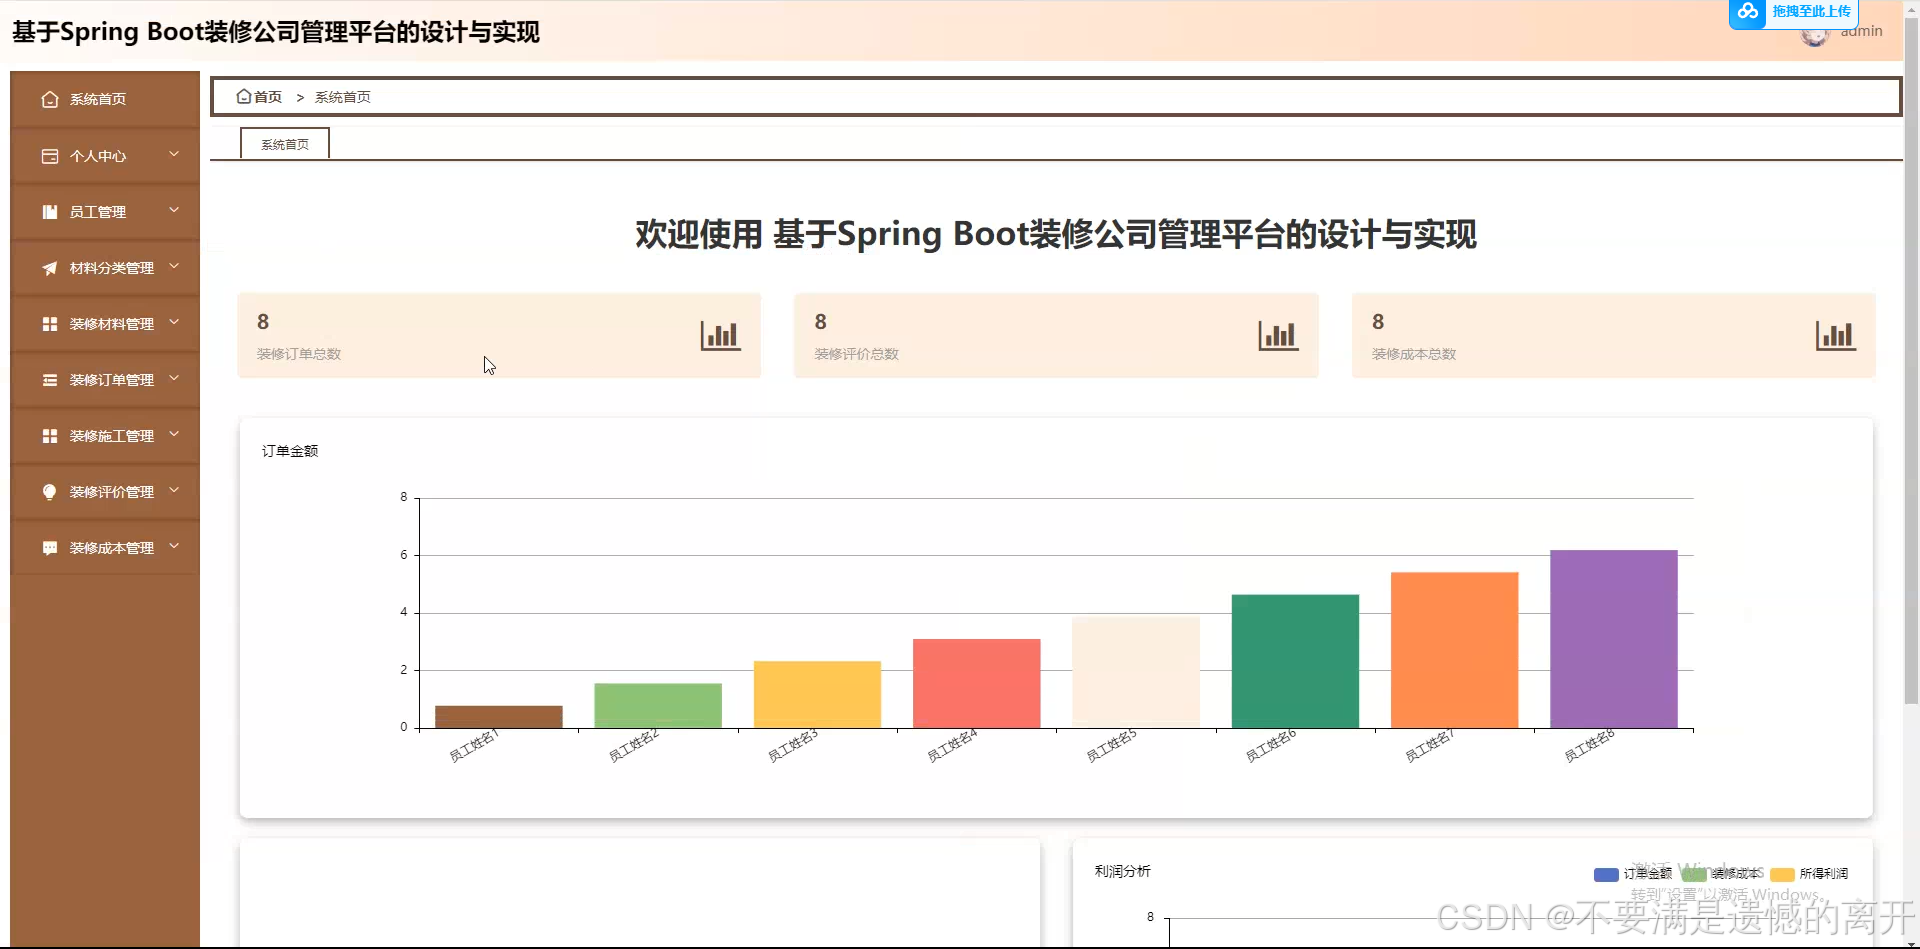This screenshot has width=1920, height=949.
Task: Click the green bar for 员工姓名2
Action: pyautogui.click(x=658, y=706)
